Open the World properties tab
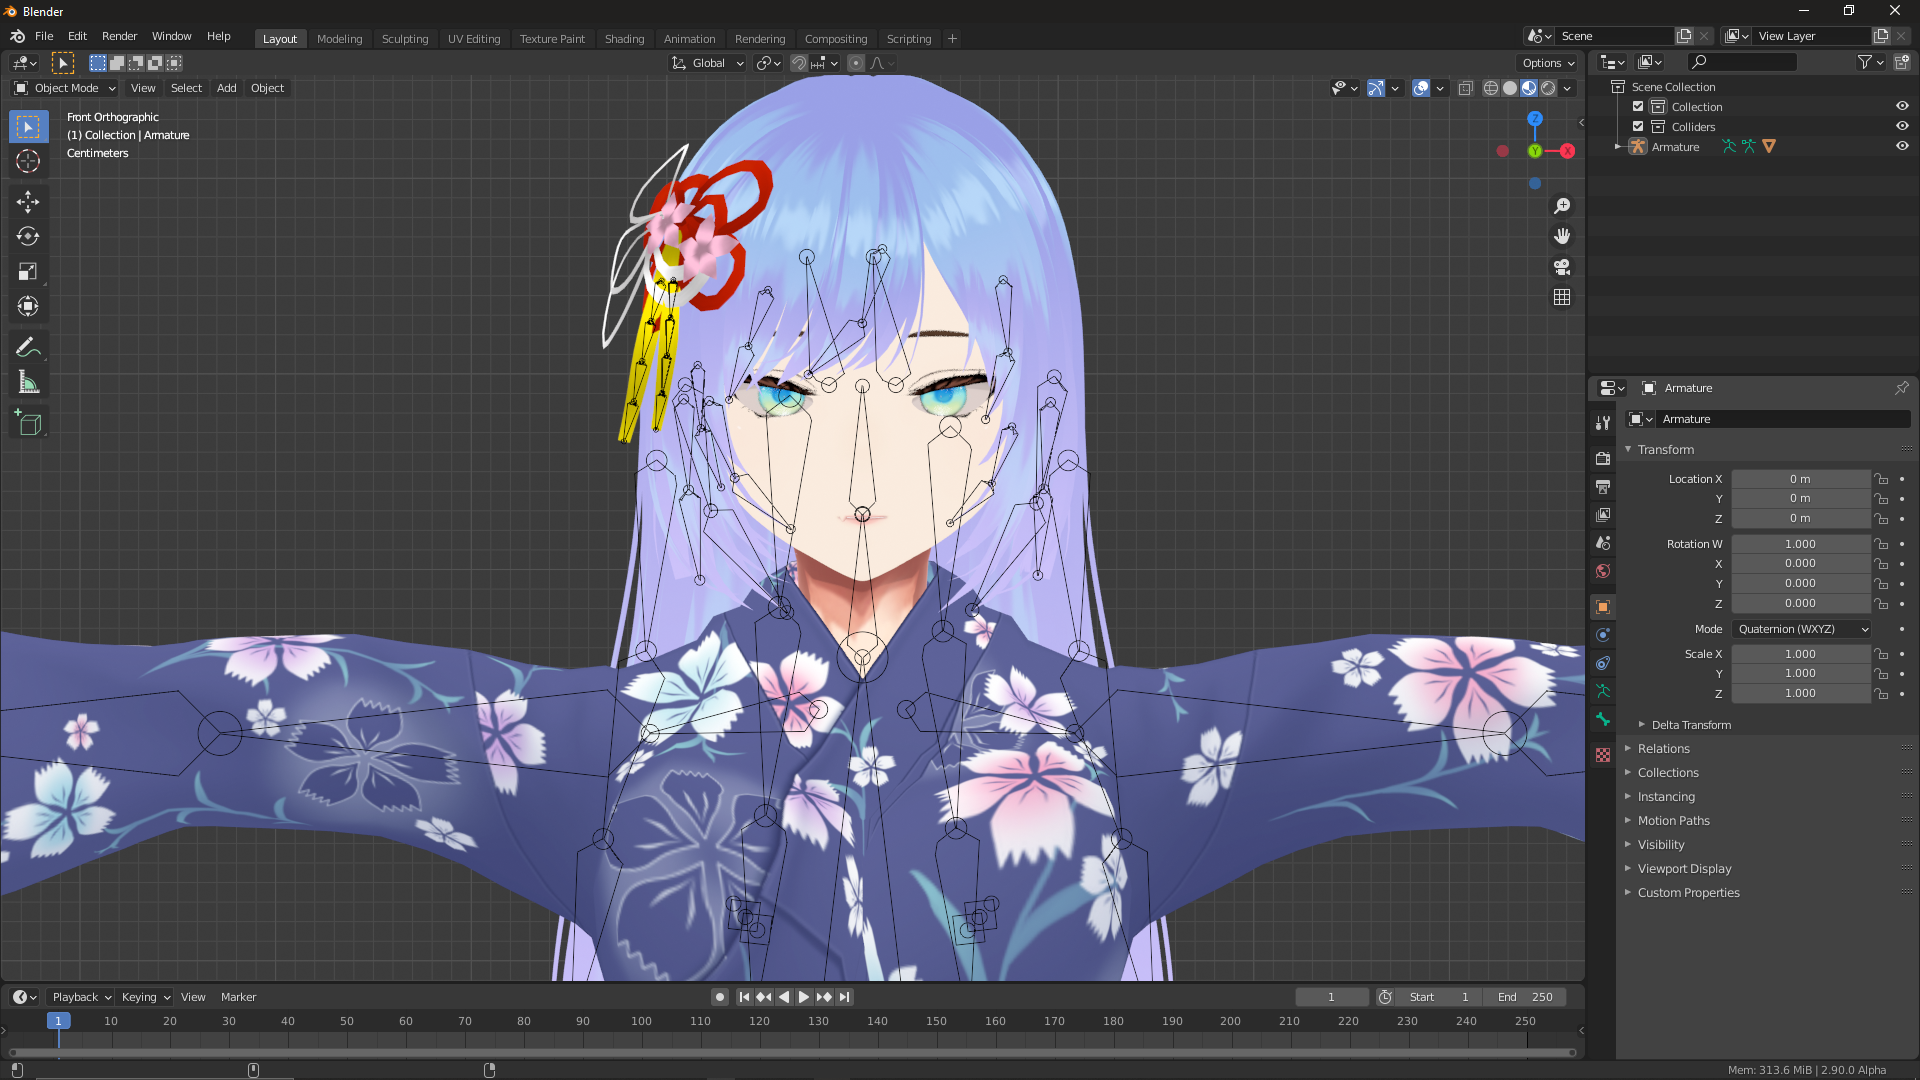Screen dimensions: 1920x1080 1603,571
